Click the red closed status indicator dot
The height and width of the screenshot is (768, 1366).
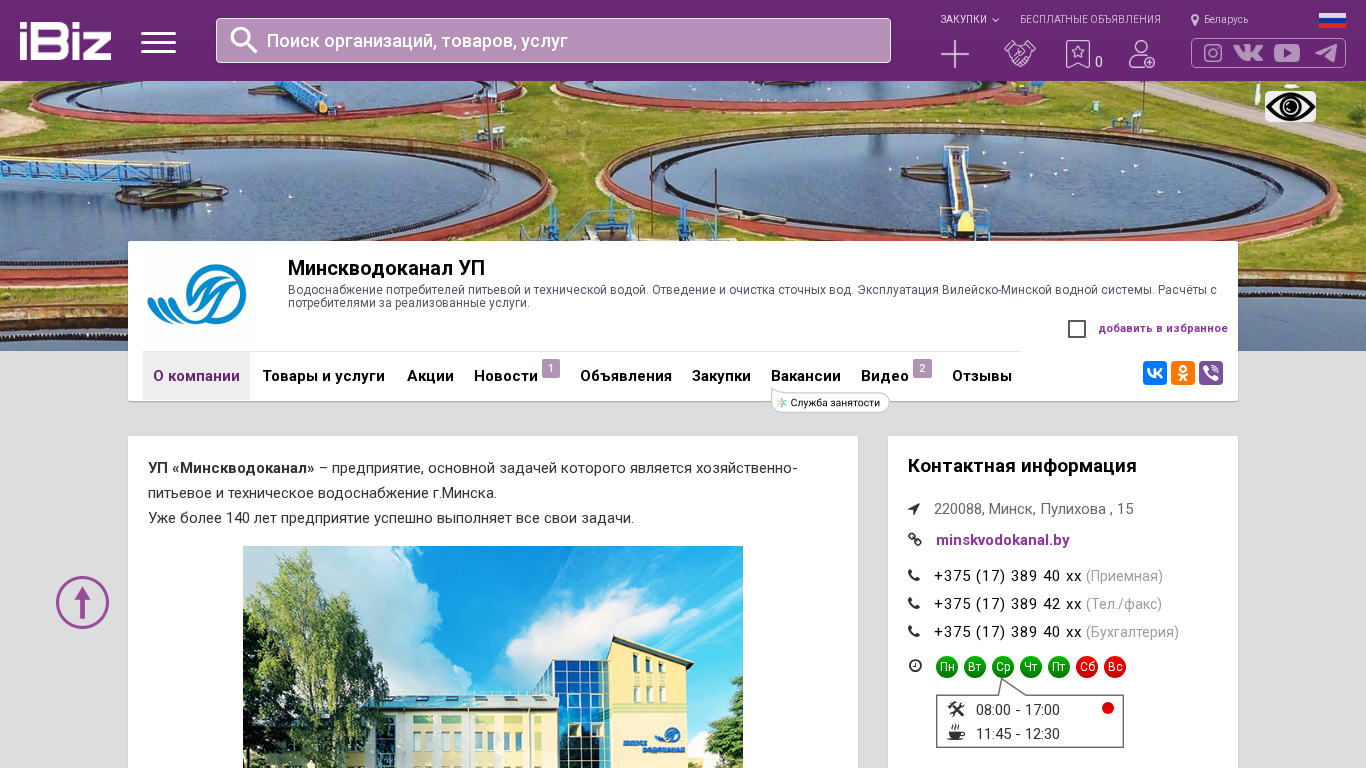pyautogui.click(x=1108, y=708)
